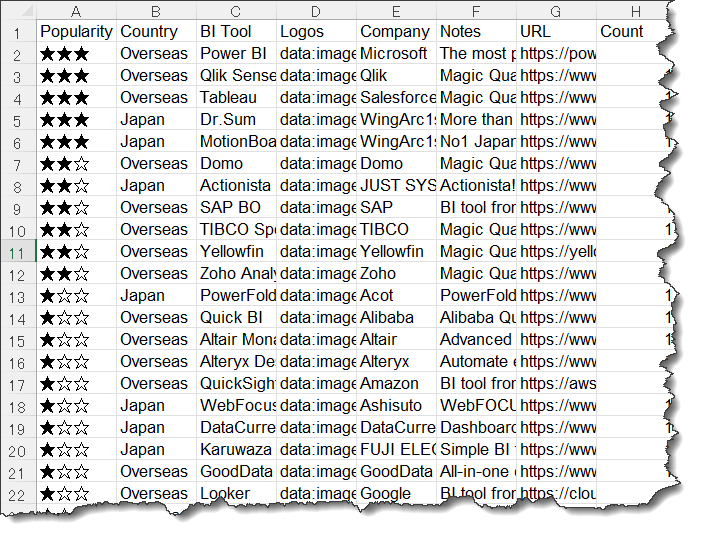Select the Power BI cell
Screen dimensions: 702x539
(236, 54)
